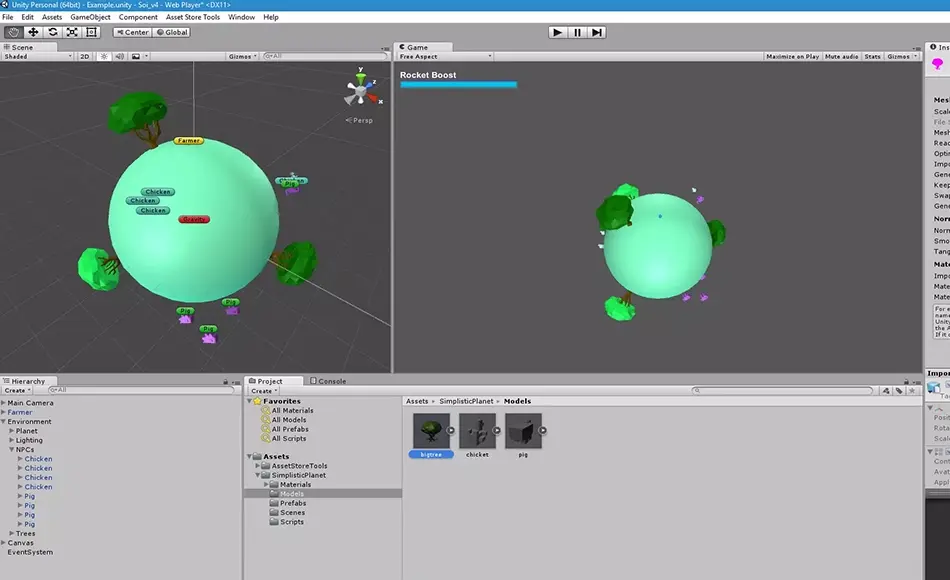Viewport: 950px width, 580px height.
Task: Select the bigtree model thumbnail
Action: [431, 431]
